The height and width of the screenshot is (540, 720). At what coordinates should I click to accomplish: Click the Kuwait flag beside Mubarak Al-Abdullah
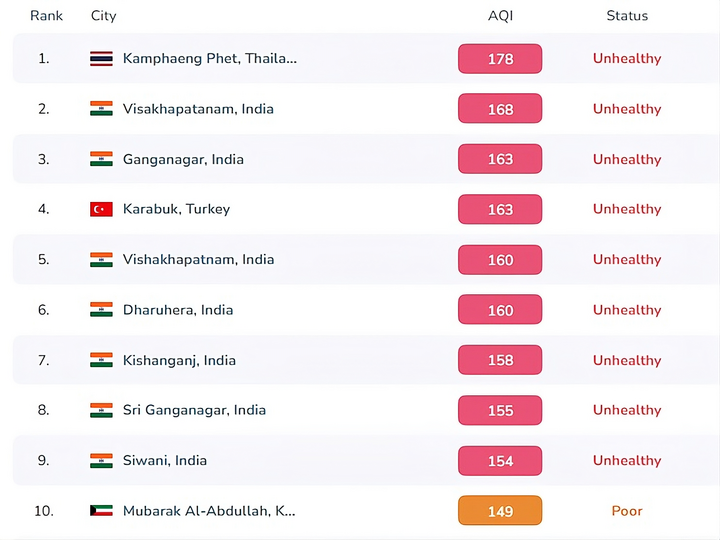(101, 511)
